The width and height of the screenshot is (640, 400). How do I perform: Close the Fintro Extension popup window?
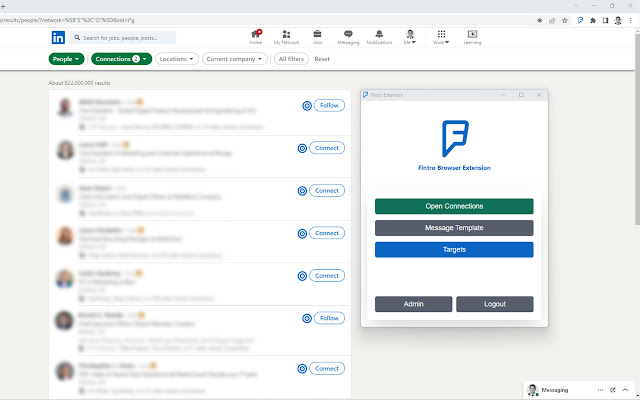539,95
